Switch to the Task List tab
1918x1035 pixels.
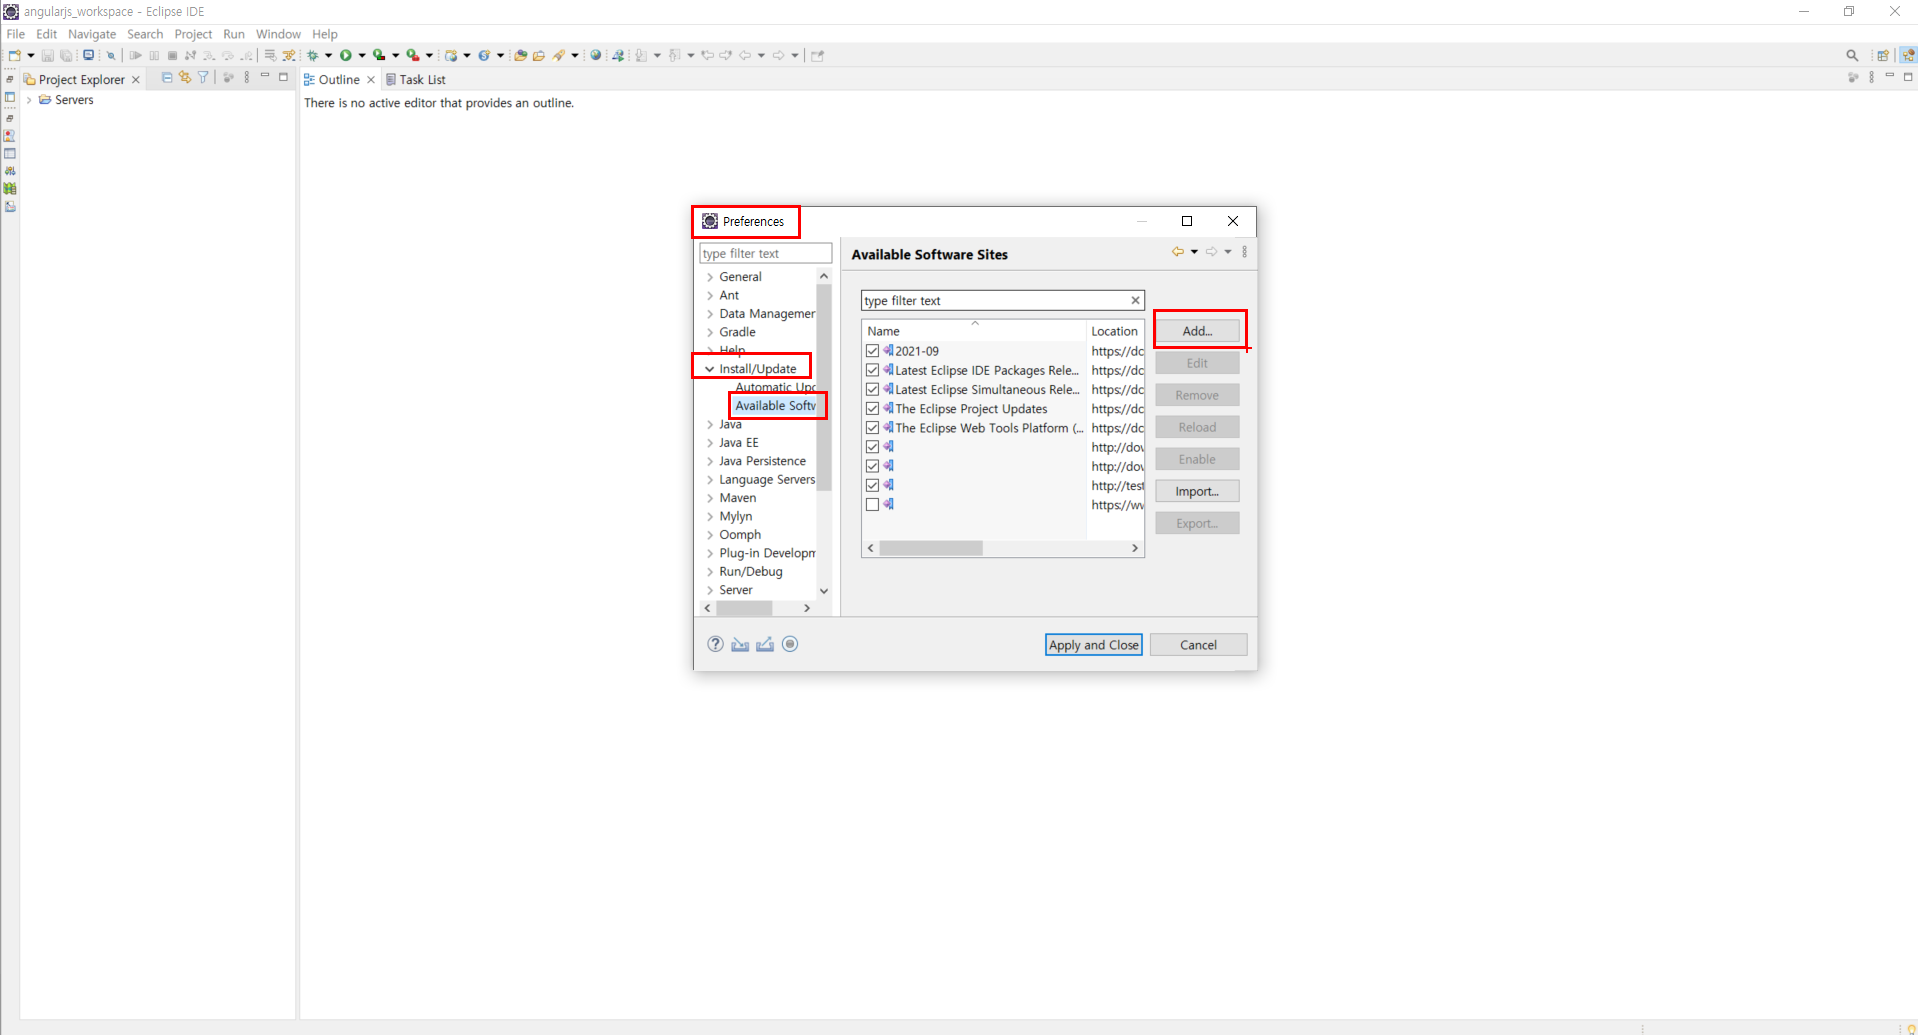[x=416, y=79]
